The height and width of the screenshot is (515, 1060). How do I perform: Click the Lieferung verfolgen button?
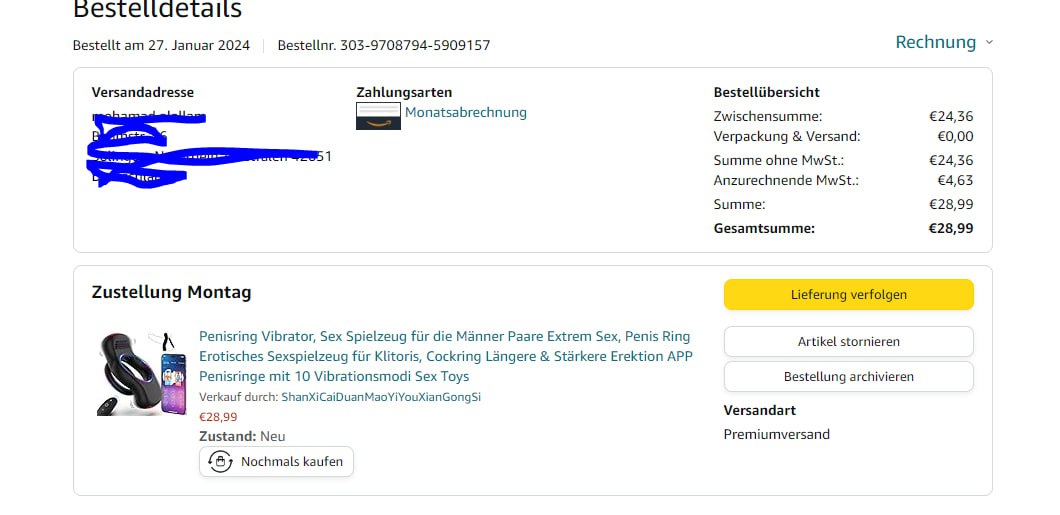[x=848, y=295]
